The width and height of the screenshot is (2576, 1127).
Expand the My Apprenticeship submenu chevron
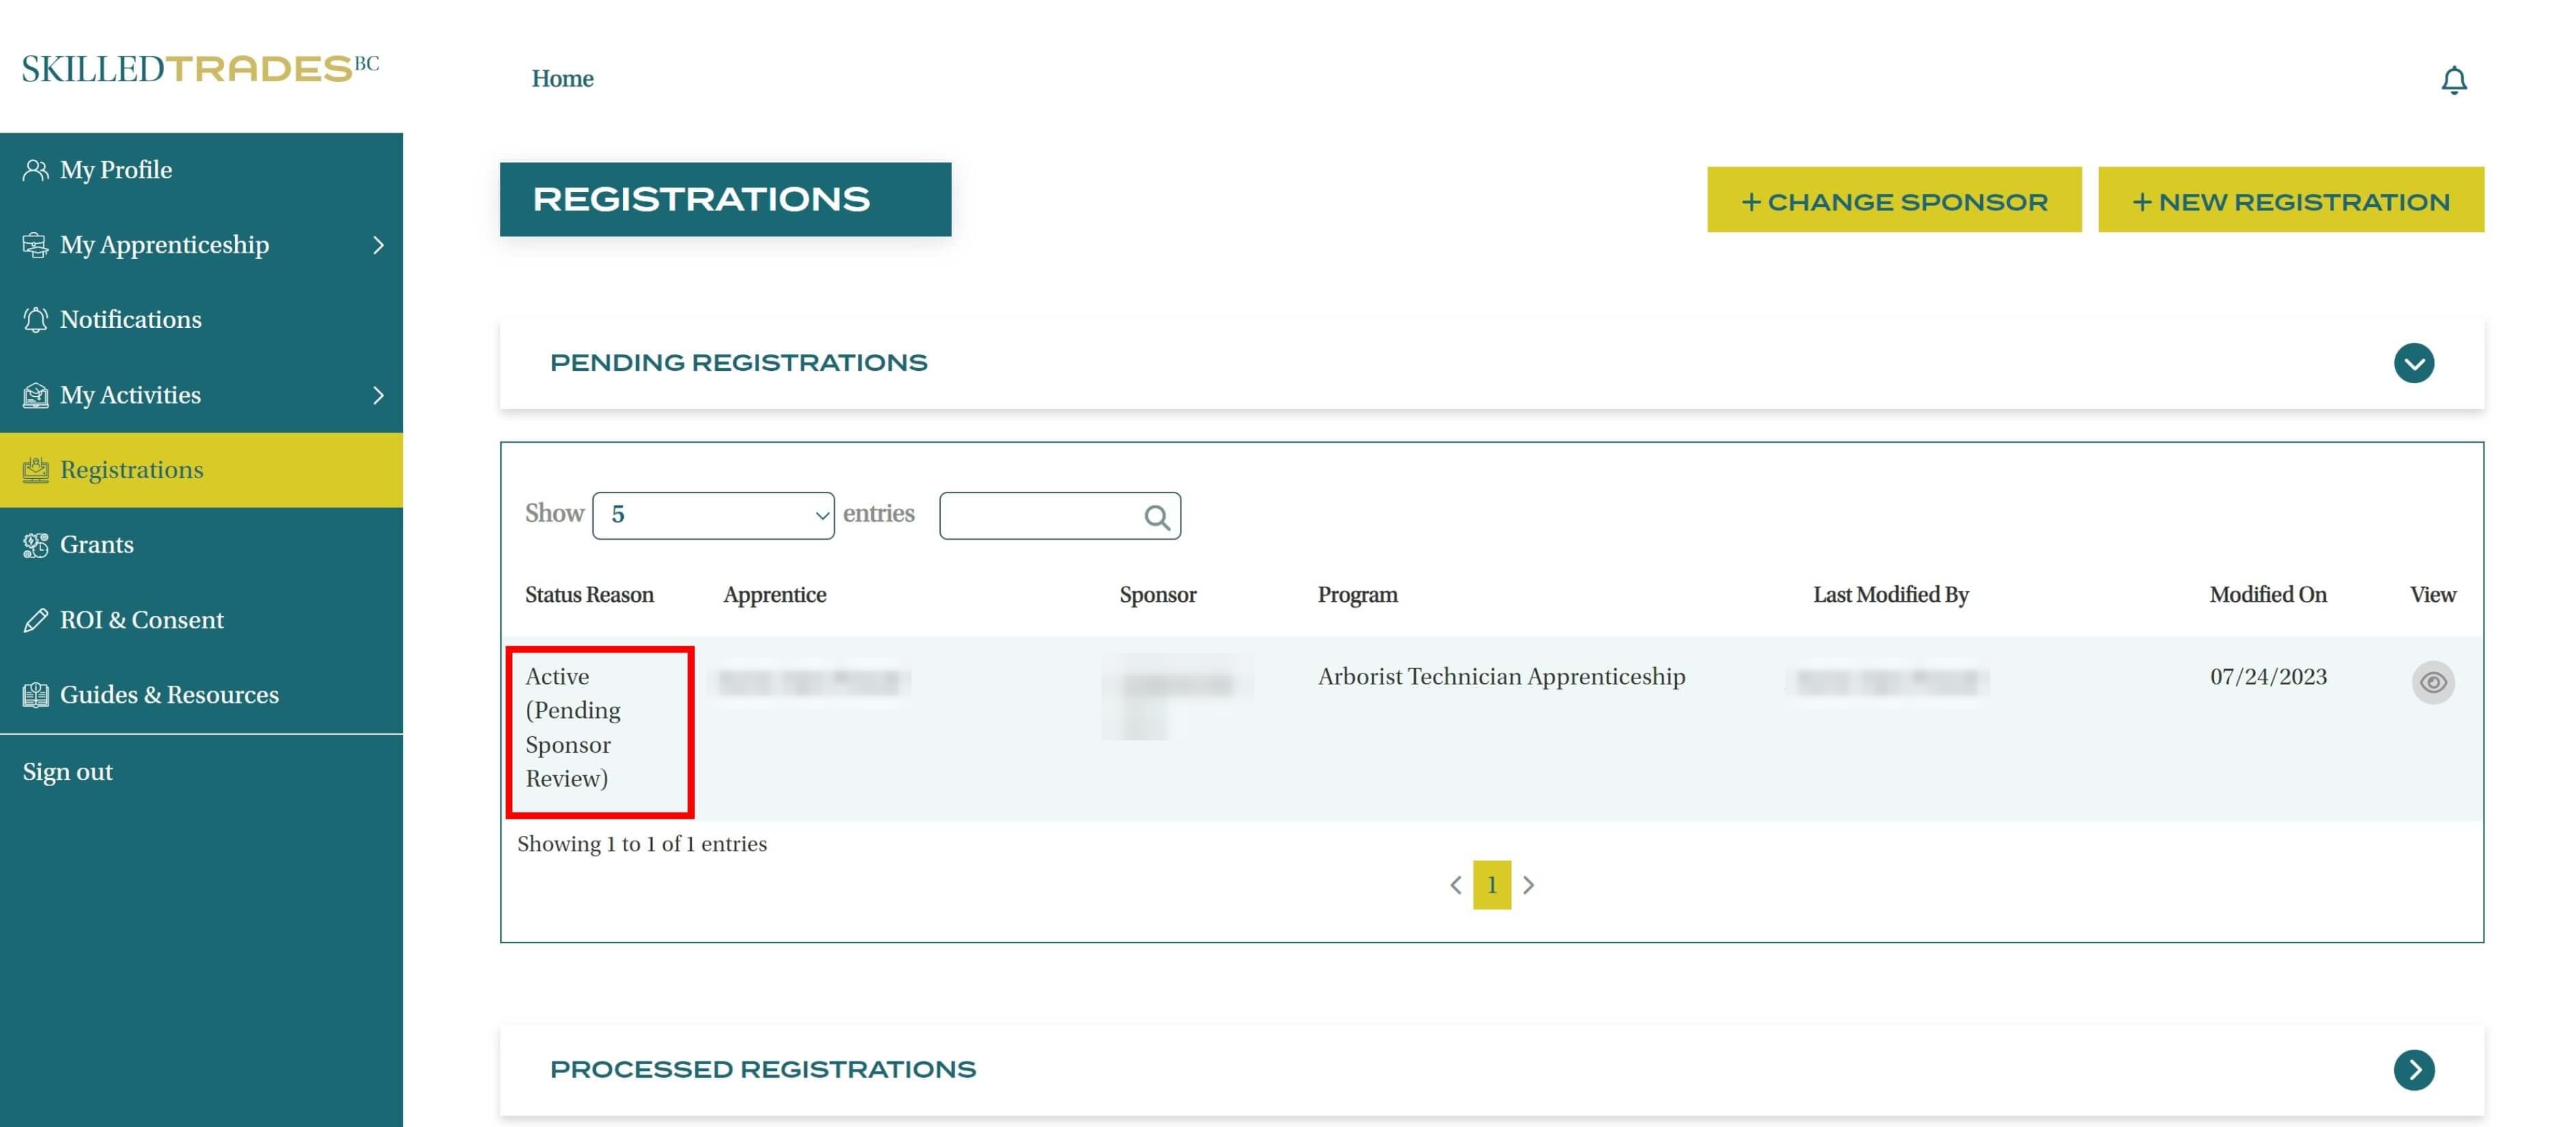point(378,245)
